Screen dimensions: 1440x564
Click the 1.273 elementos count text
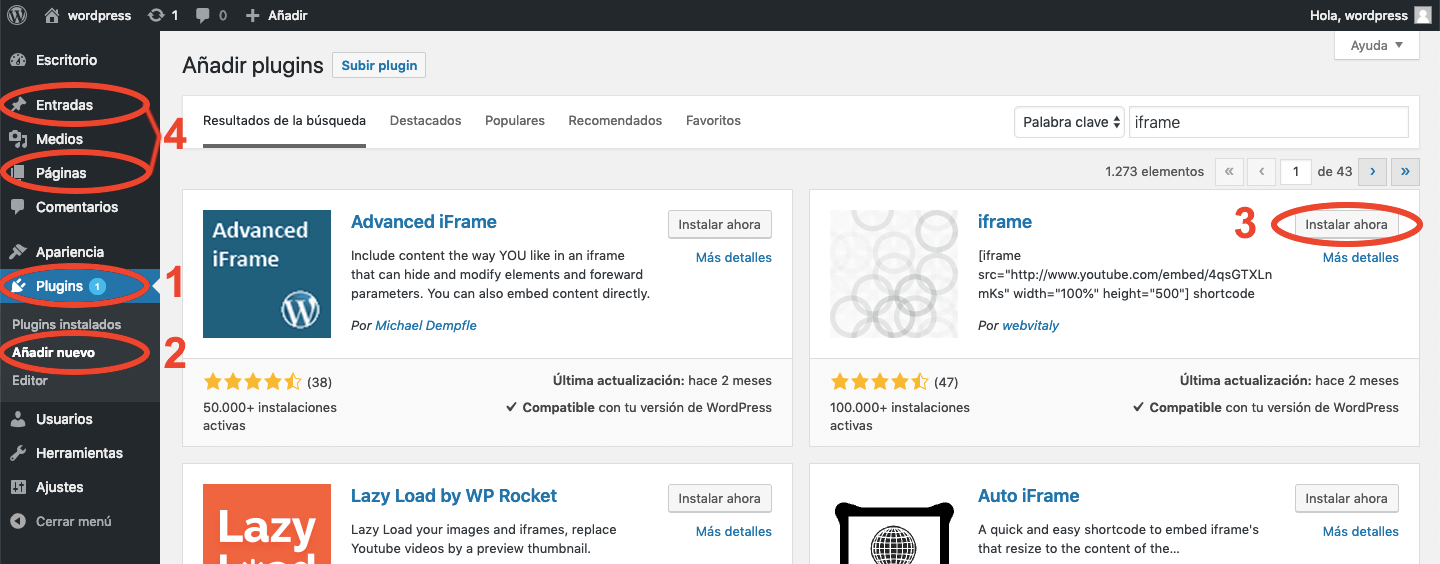click(1155, 172)
